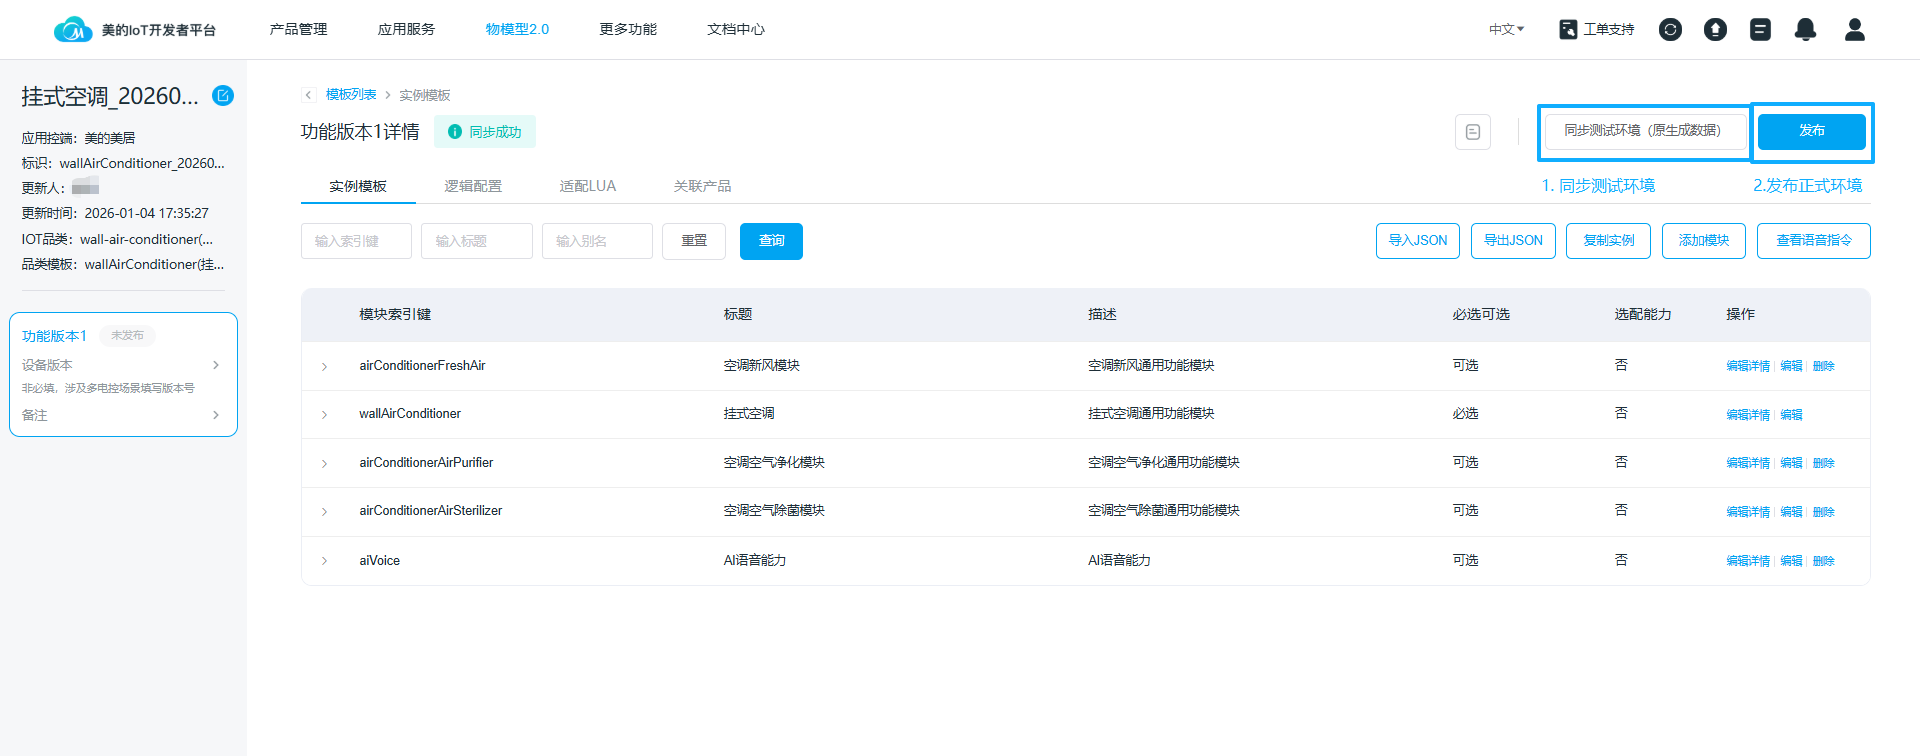Click the document icon left of sync button
Image resolution: width=1920 pixels, height=756 pixels.
pyautogui.click(x=1472, y=132)
